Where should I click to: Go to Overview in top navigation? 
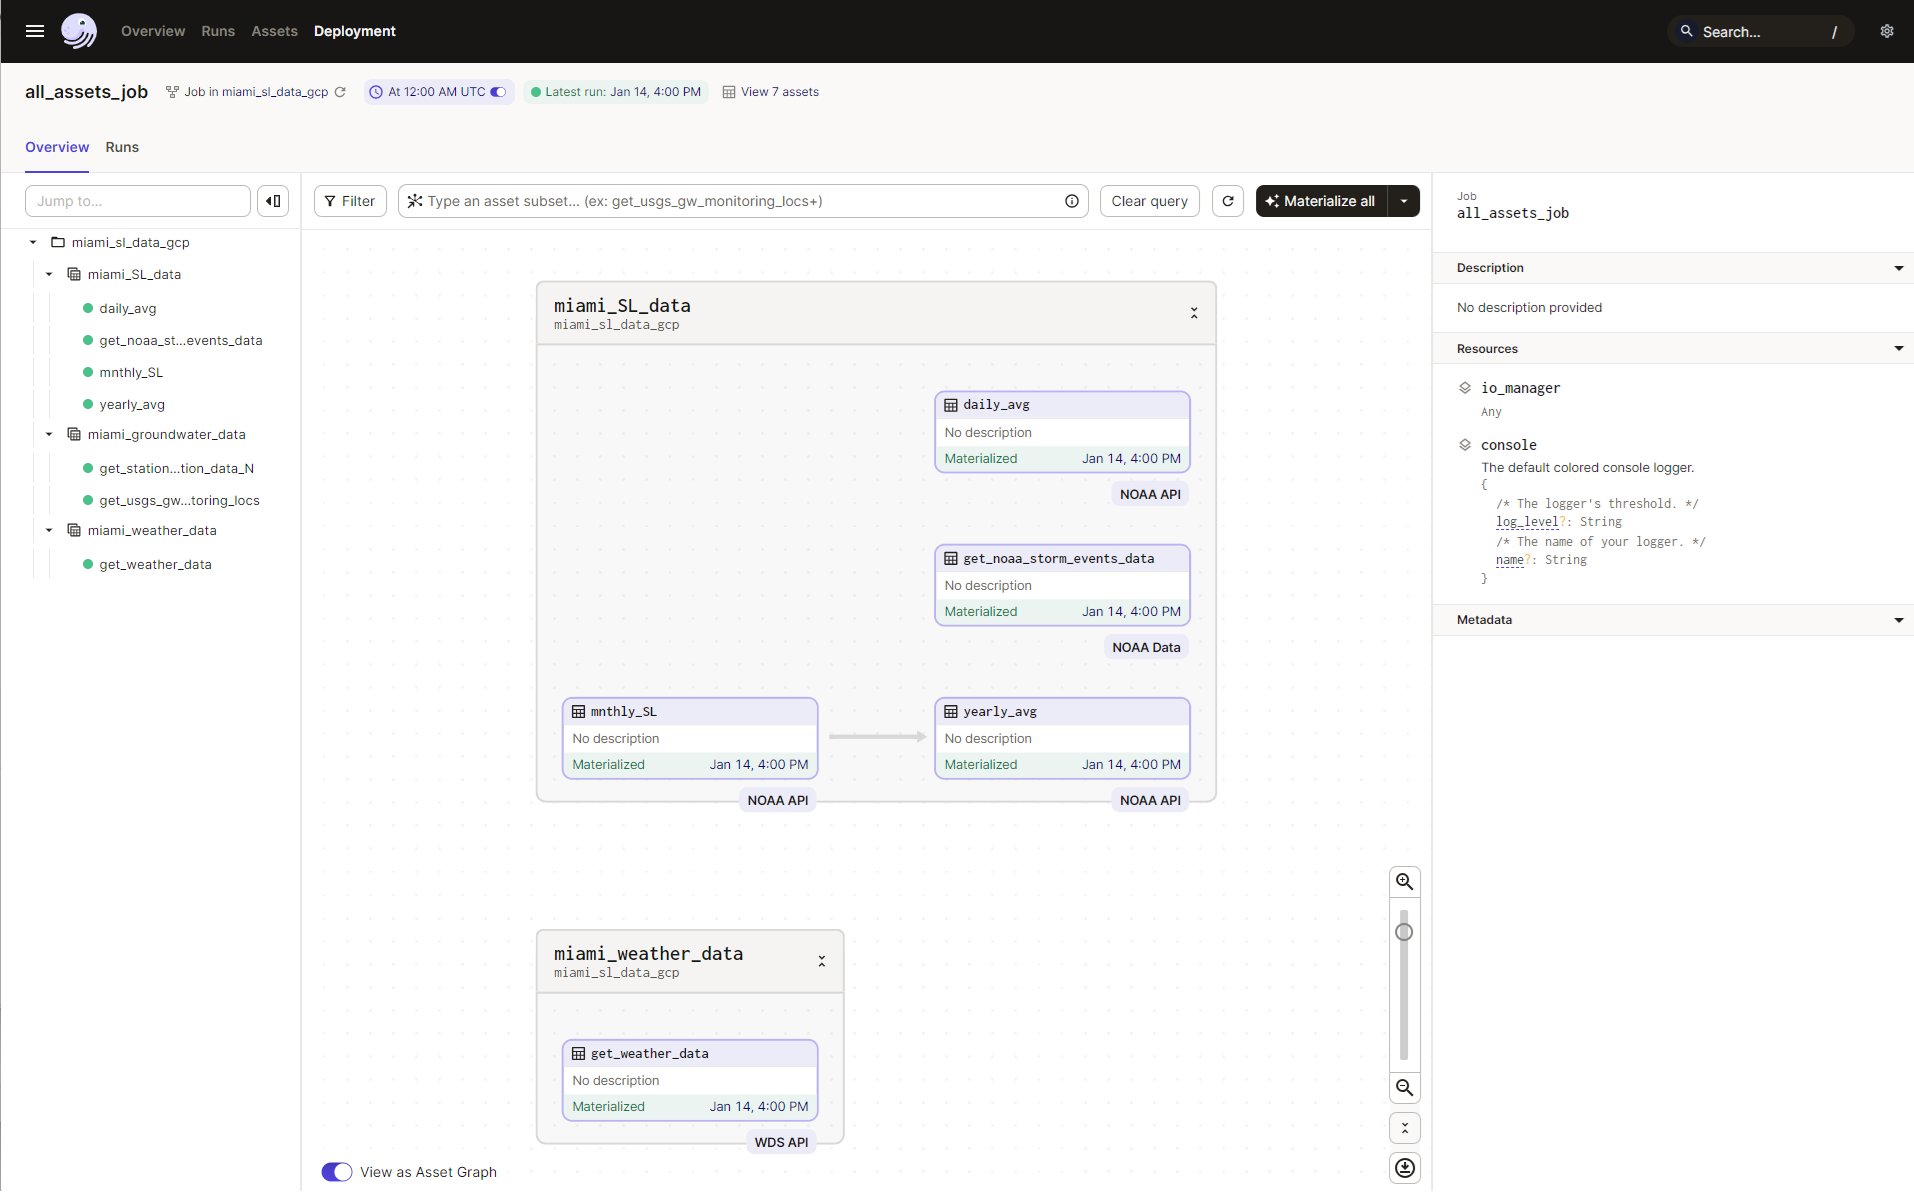click(153, 31)
